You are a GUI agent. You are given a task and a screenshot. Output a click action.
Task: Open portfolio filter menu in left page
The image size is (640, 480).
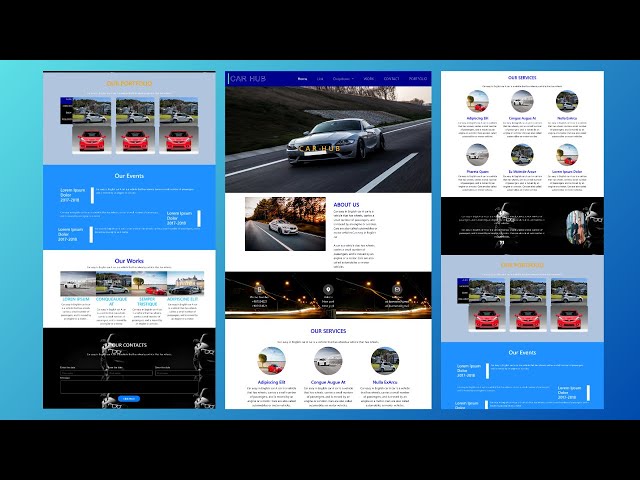(x=67, y=111)
